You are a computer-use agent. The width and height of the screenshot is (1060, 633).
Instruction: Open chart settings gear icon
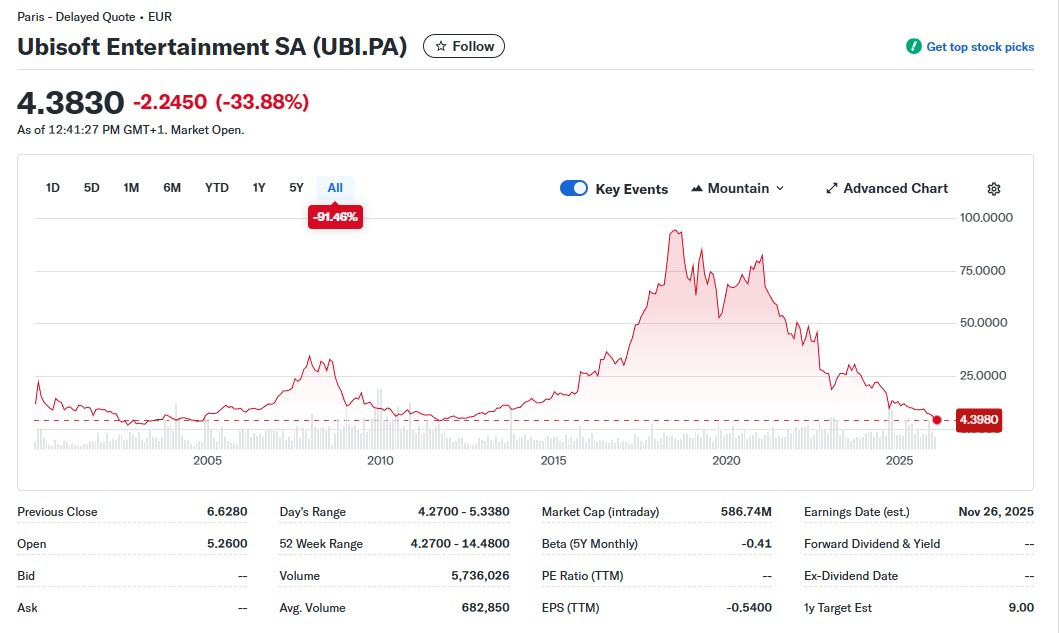993,189
